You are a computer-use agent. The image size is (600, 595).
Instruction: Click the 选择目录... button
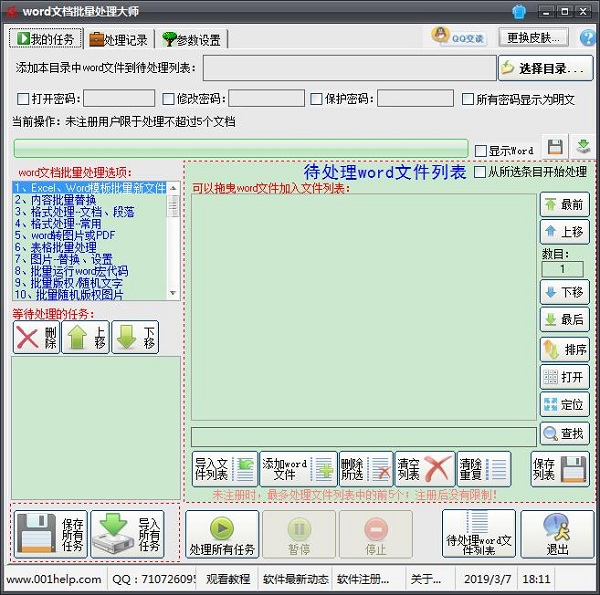(x=545, y=68)
